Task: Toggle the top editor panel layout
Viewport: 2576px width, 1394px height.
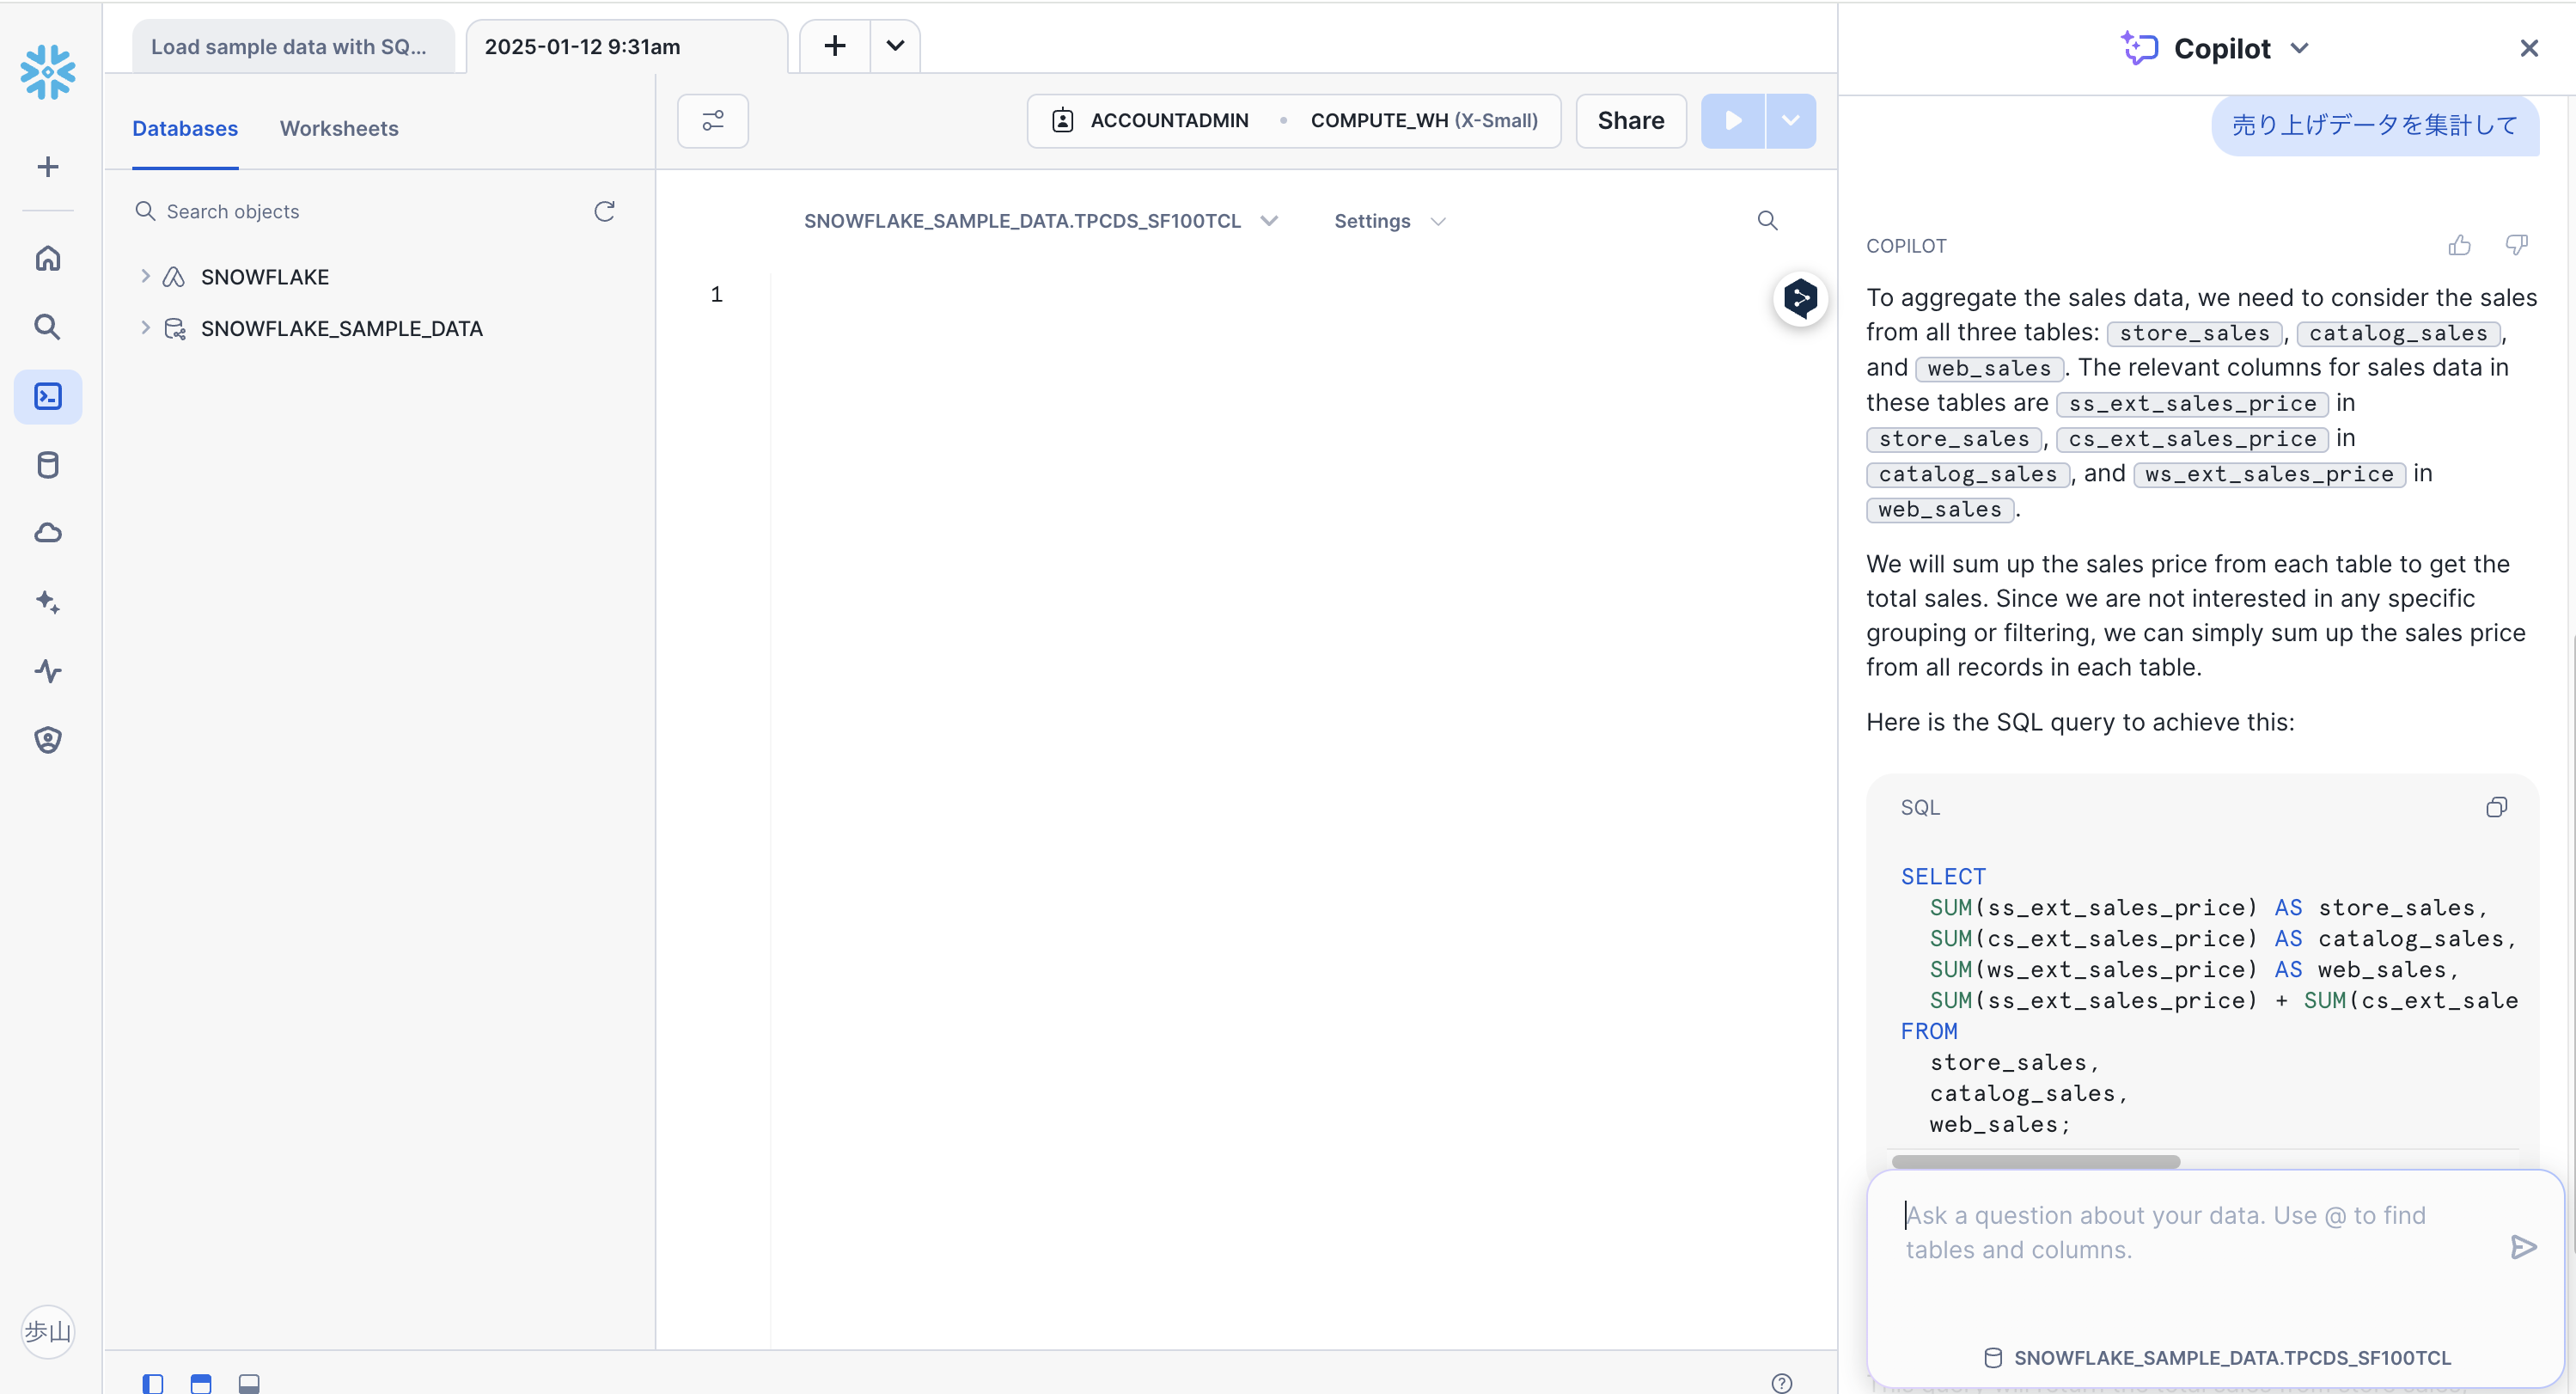Action: (x=201, y=1383)
